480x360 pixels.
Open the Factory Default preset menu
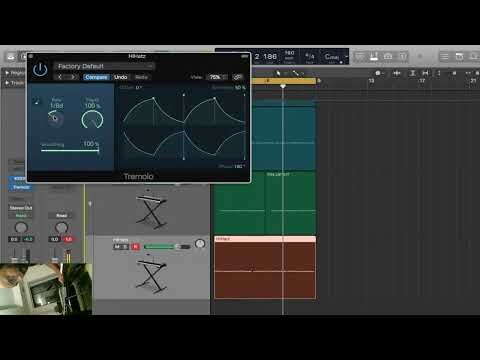[104, 66]
